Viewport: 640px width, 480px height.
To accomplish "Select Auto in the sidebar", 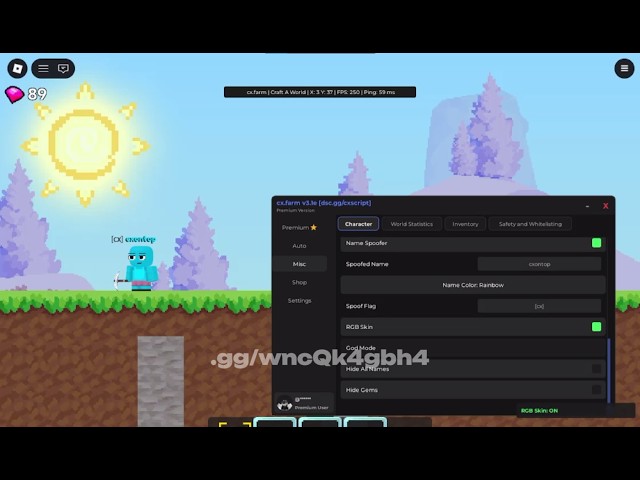I will point(299,246).
